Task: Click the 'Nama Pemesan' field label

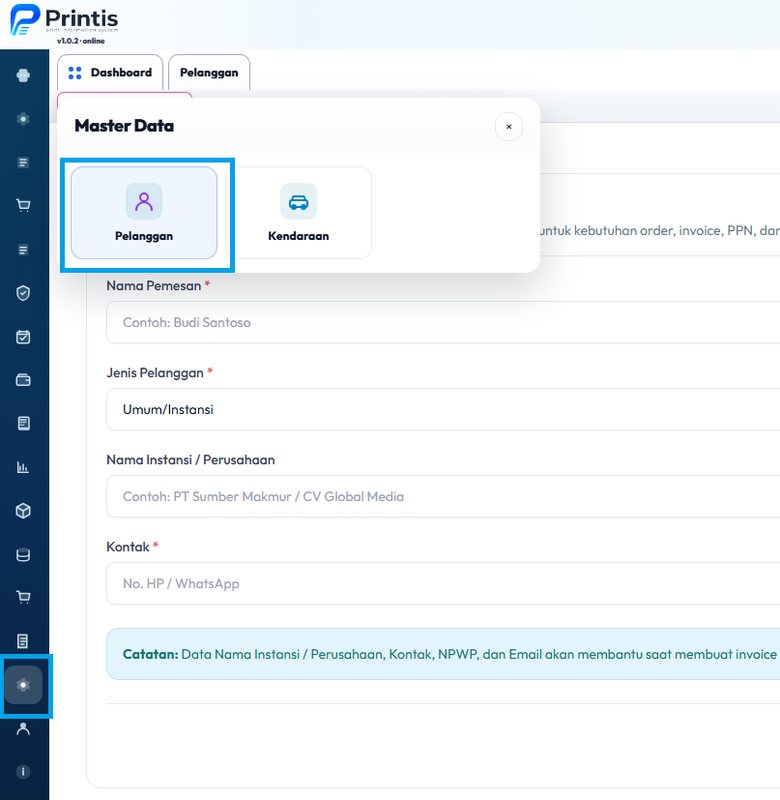Action: tap(154, 286)
